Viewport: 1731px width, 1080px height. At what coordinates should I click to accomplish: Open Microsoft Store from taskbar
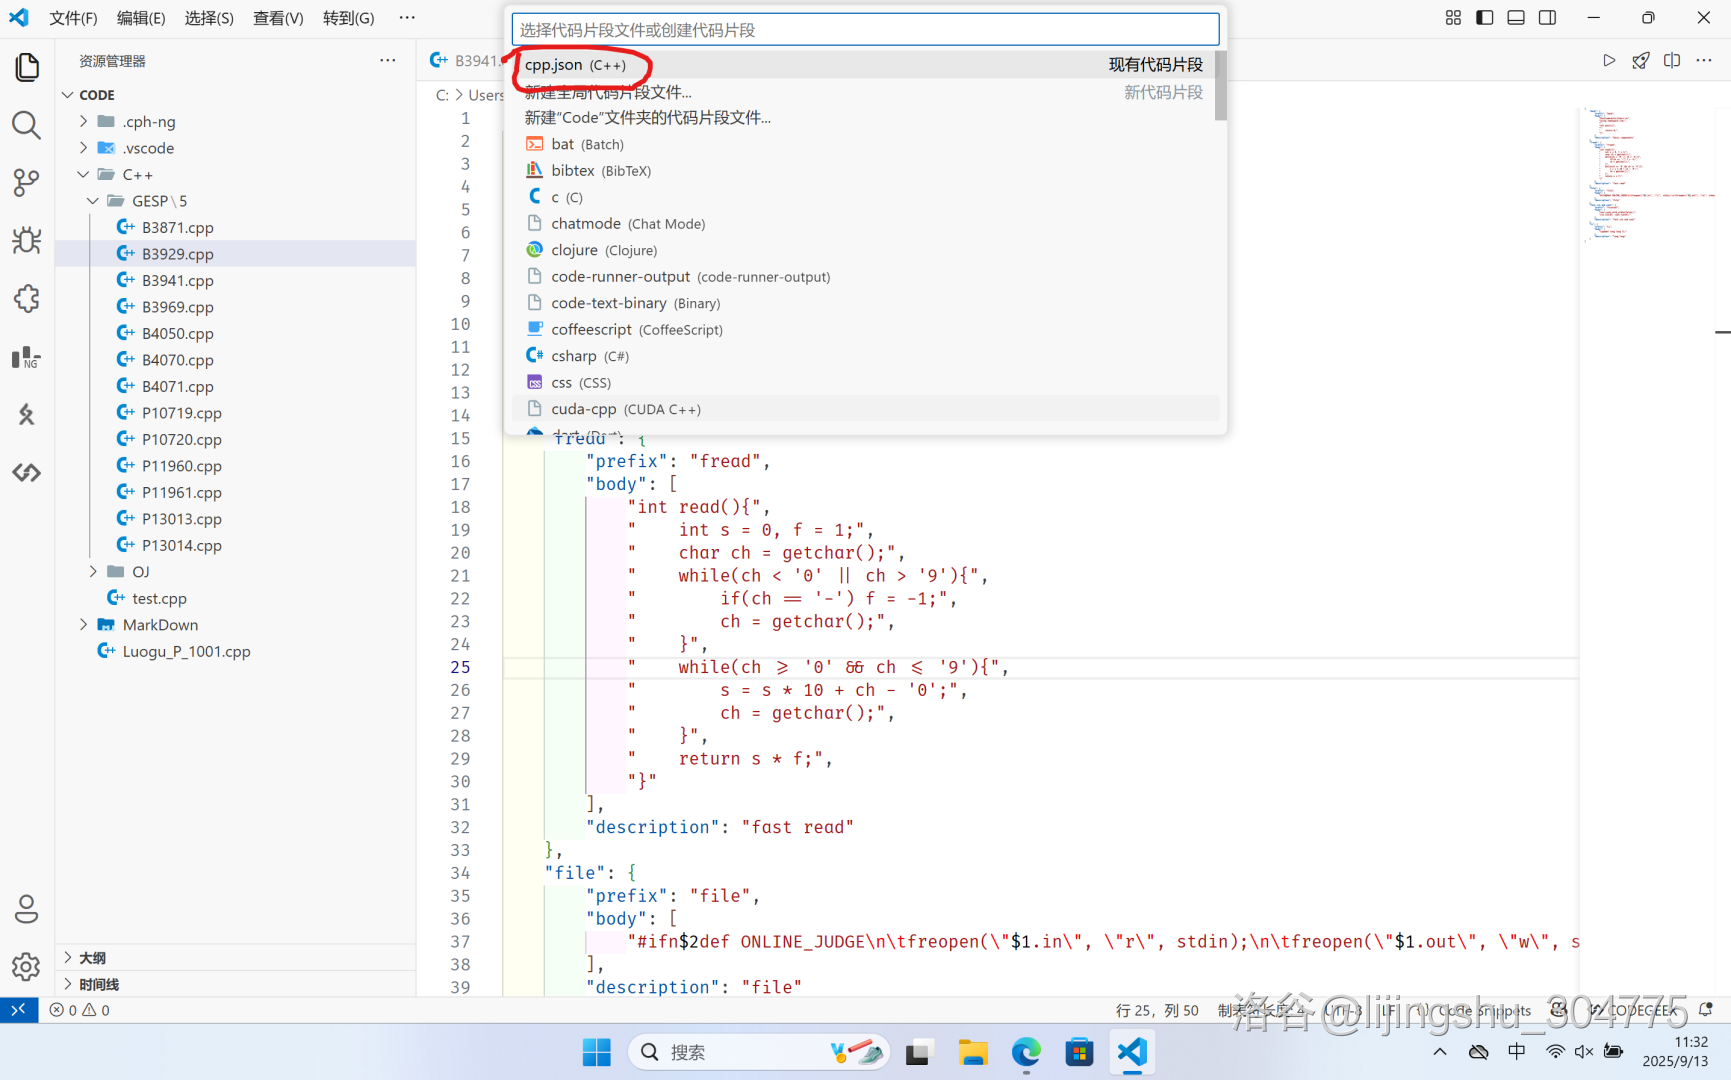click(1079, 1052)
